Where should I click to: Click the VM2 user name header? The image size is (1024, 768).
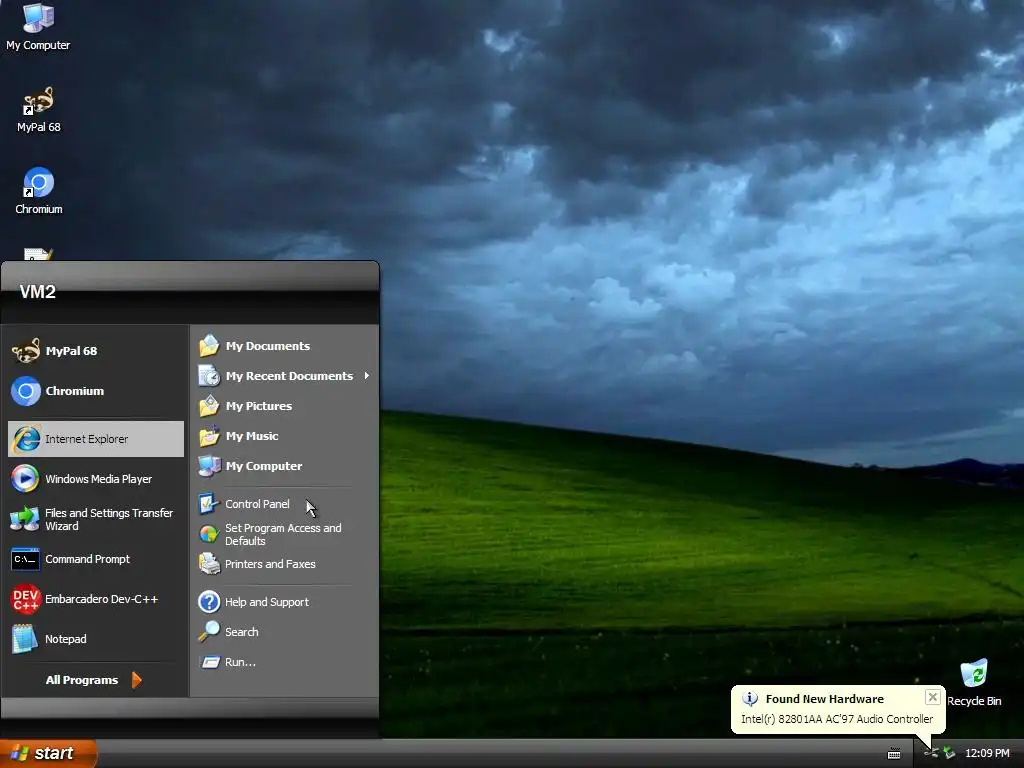(x=37, y=292)
